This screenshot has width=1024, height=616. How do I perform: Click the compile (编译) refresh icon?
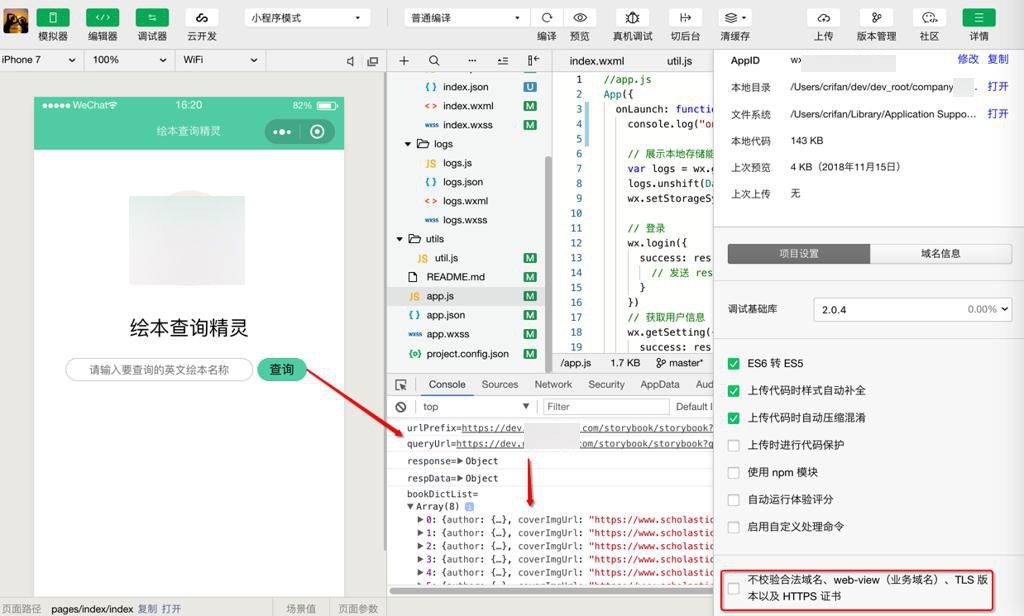click(x=547, y=18)
